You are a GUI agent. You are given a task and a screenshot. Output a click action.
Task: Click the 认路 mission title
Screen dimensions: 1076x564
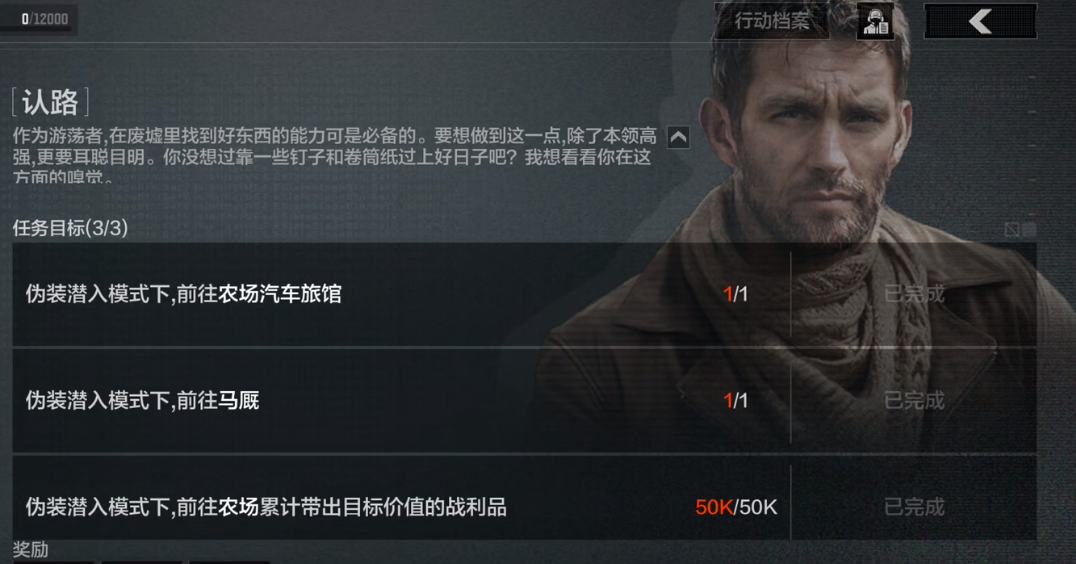pos(50,103)
